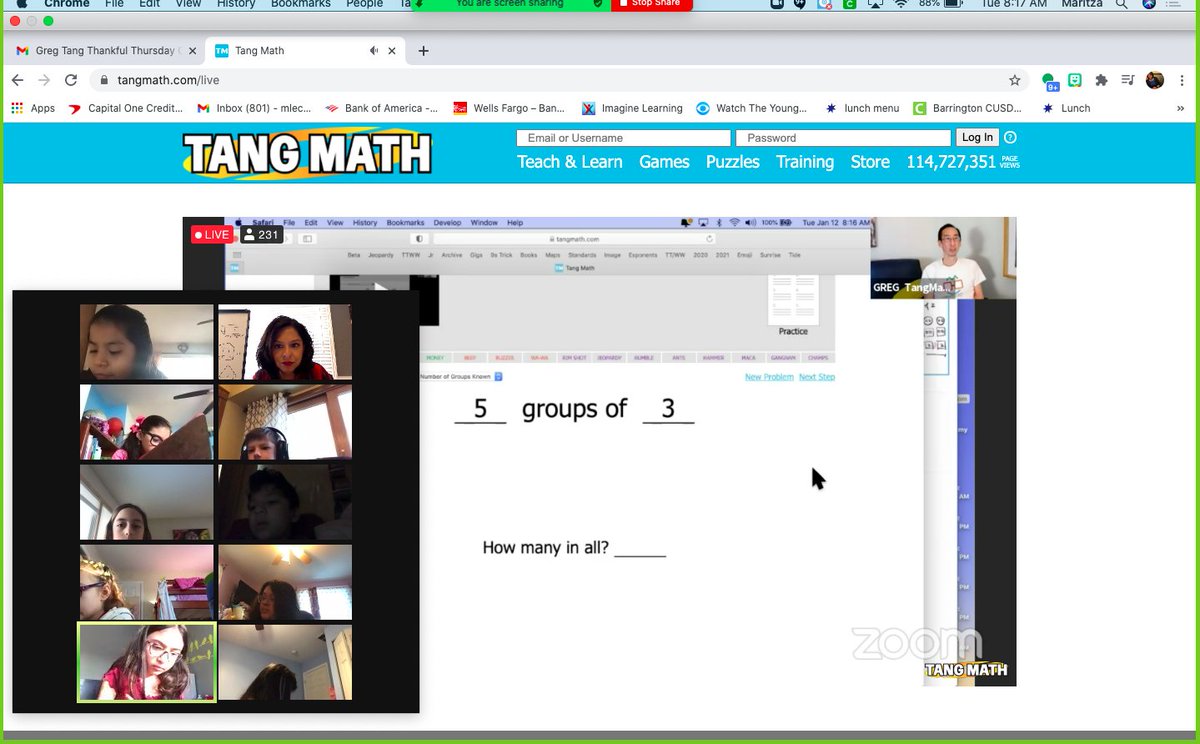1200x744 pixels.
Task: Click the tangmath.com/live address bar
Action: [x=560, y=80]
